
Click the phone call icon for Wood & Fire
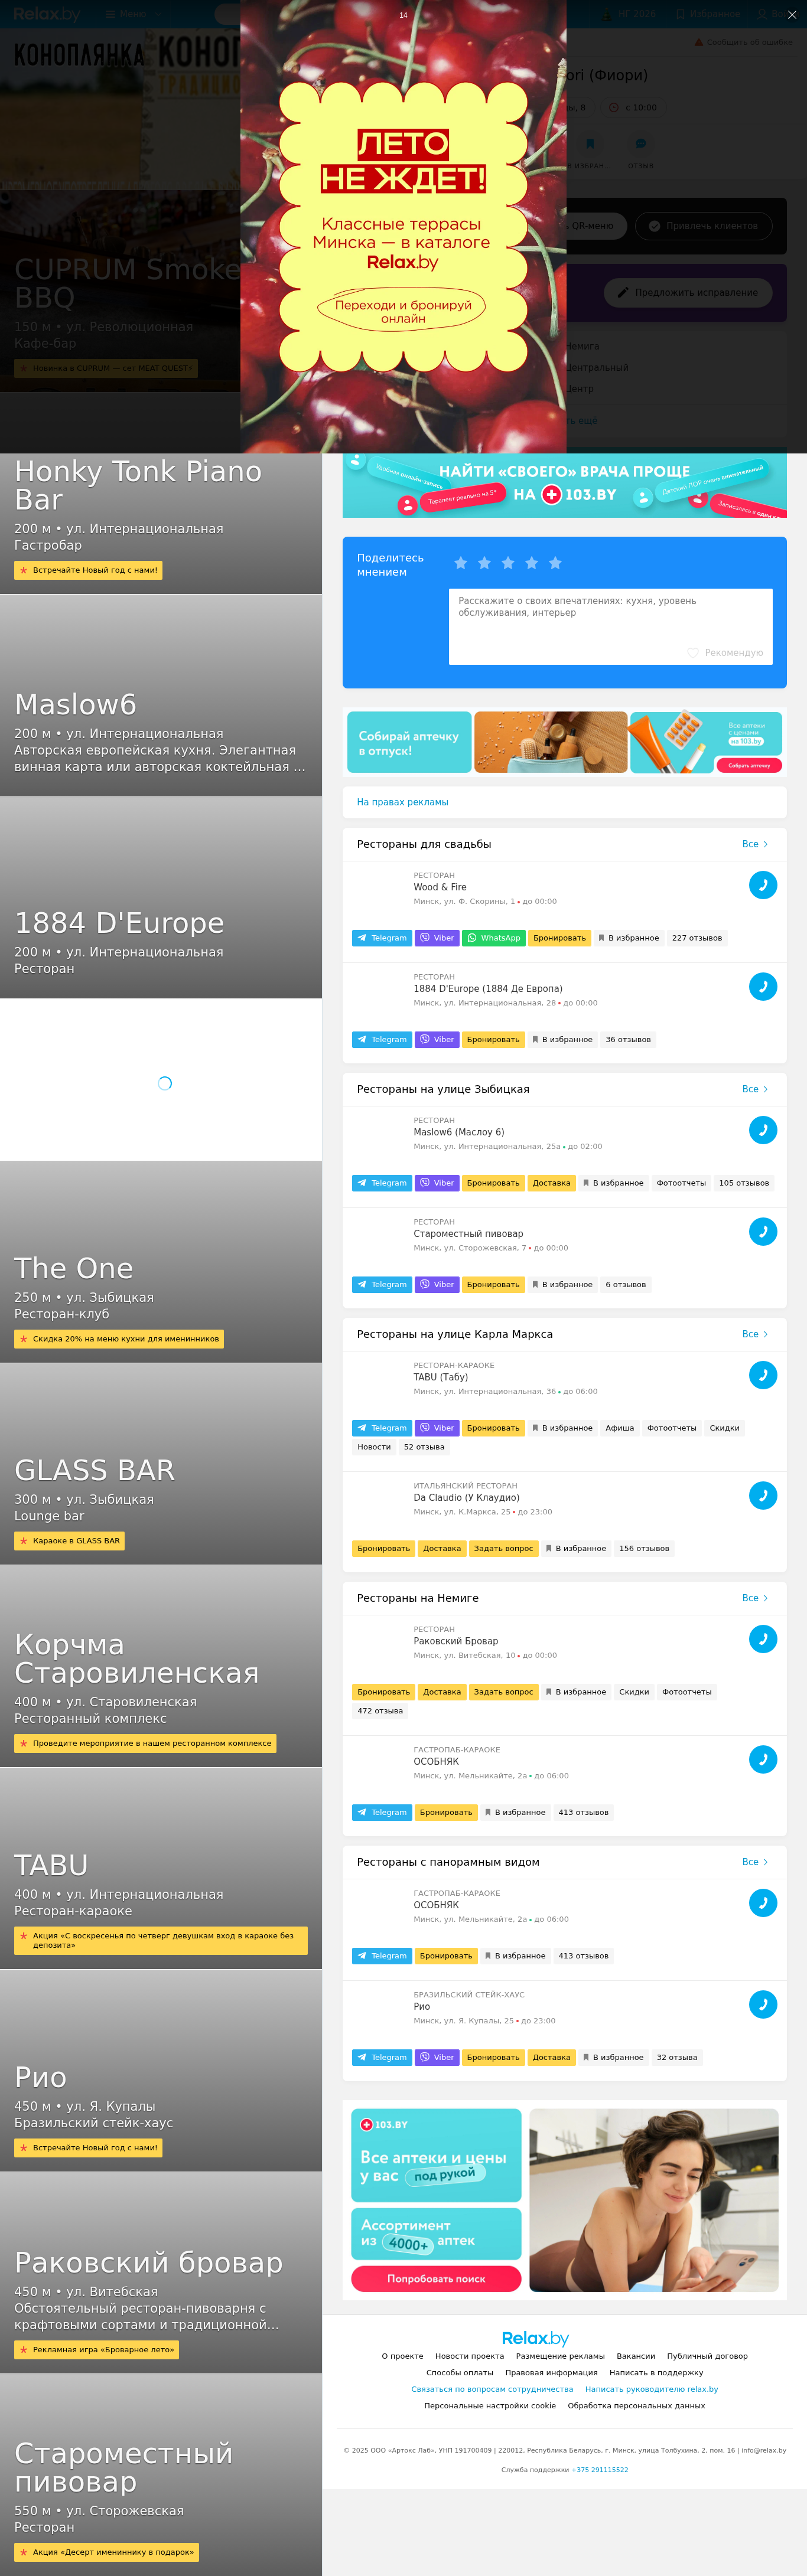(763, 885)
